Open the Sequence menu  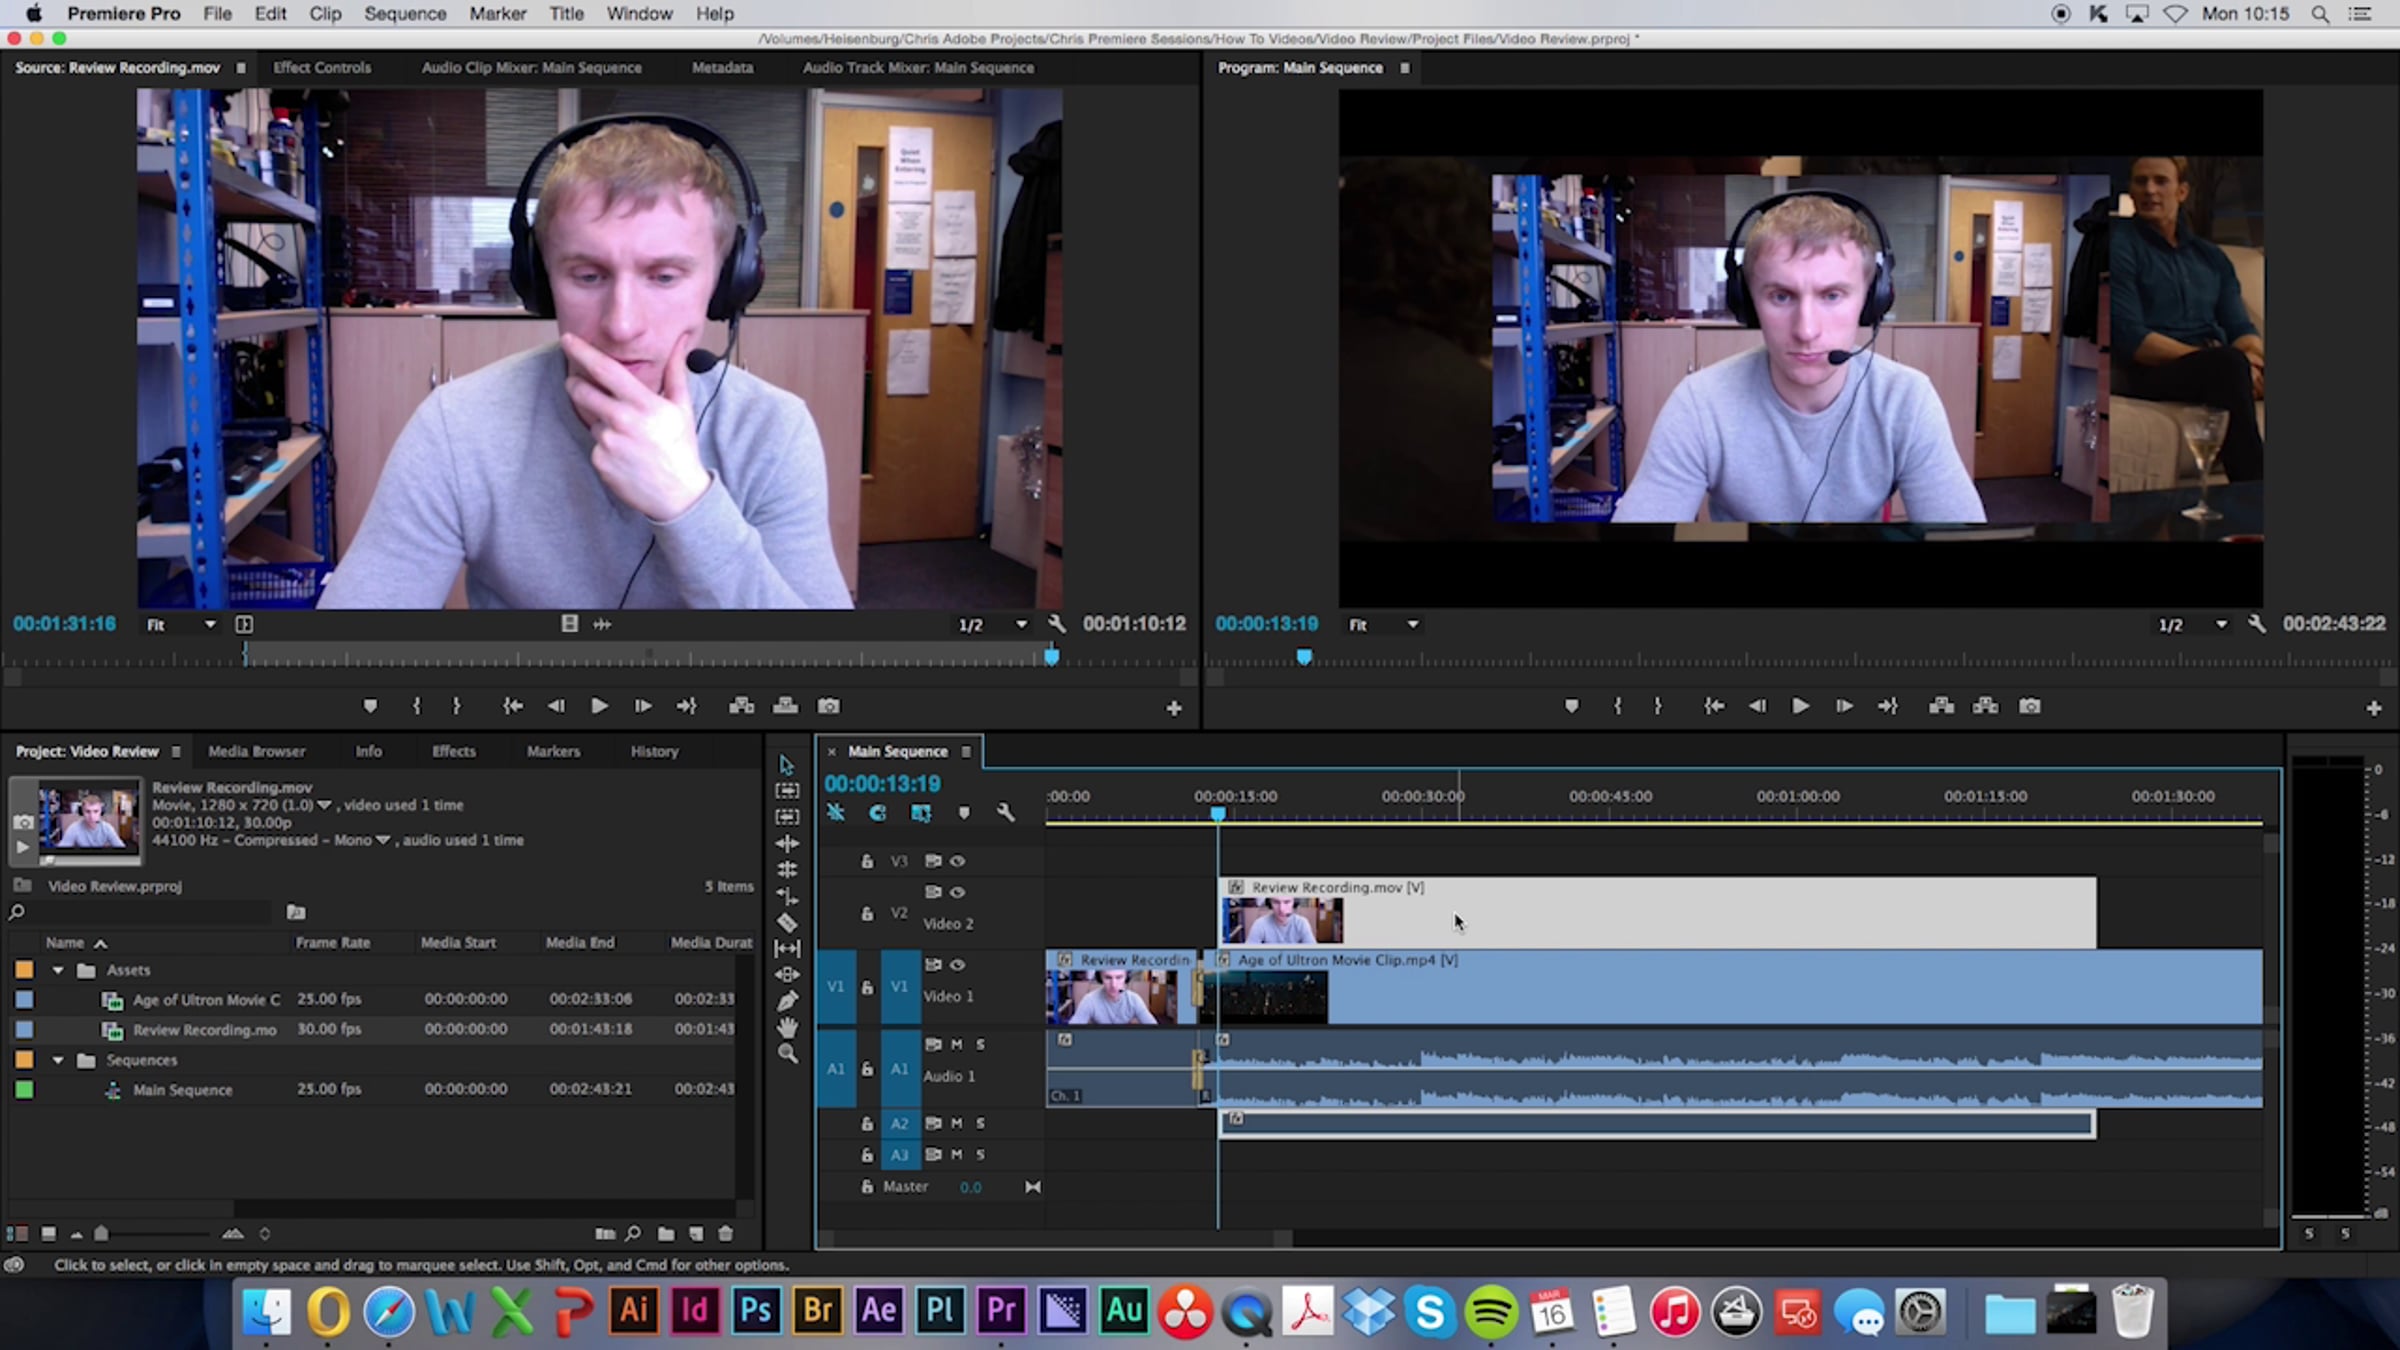(x=404, y=14)
